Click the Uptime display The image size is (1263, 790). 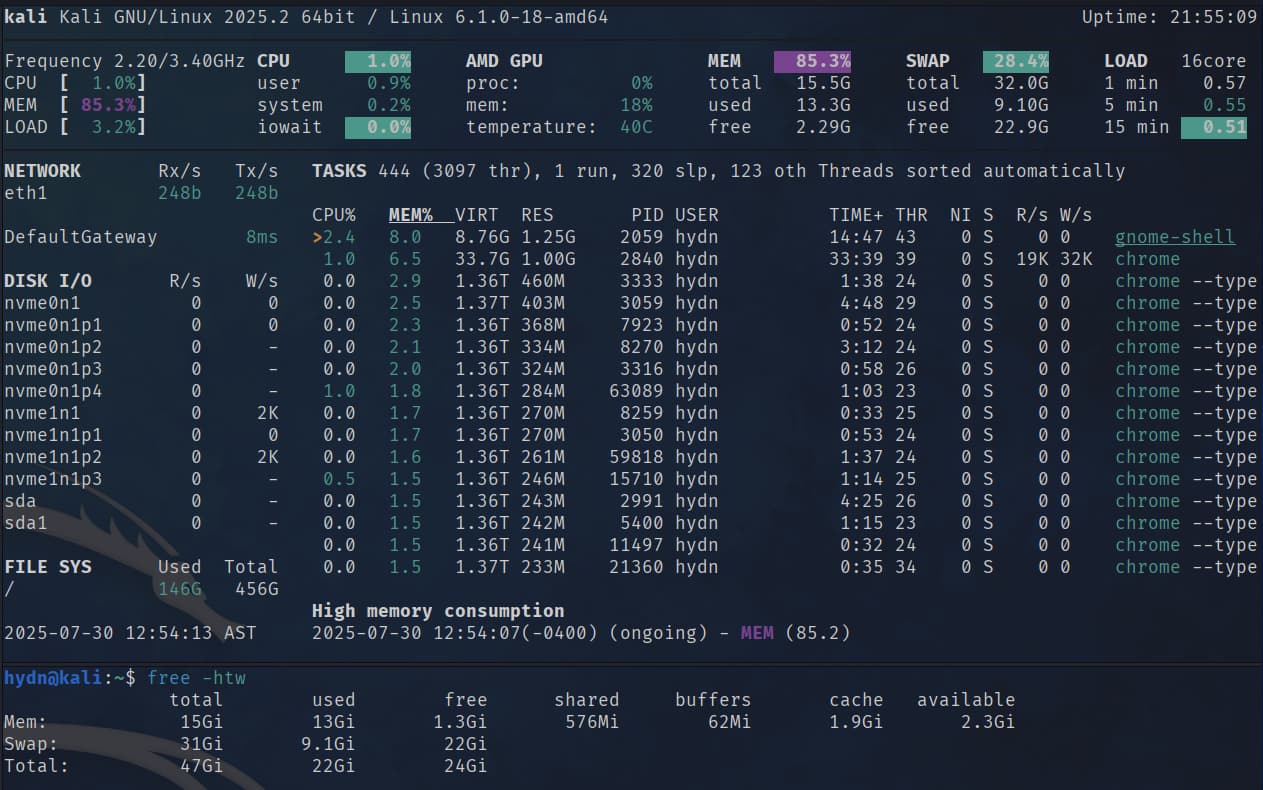point(1169,17)
